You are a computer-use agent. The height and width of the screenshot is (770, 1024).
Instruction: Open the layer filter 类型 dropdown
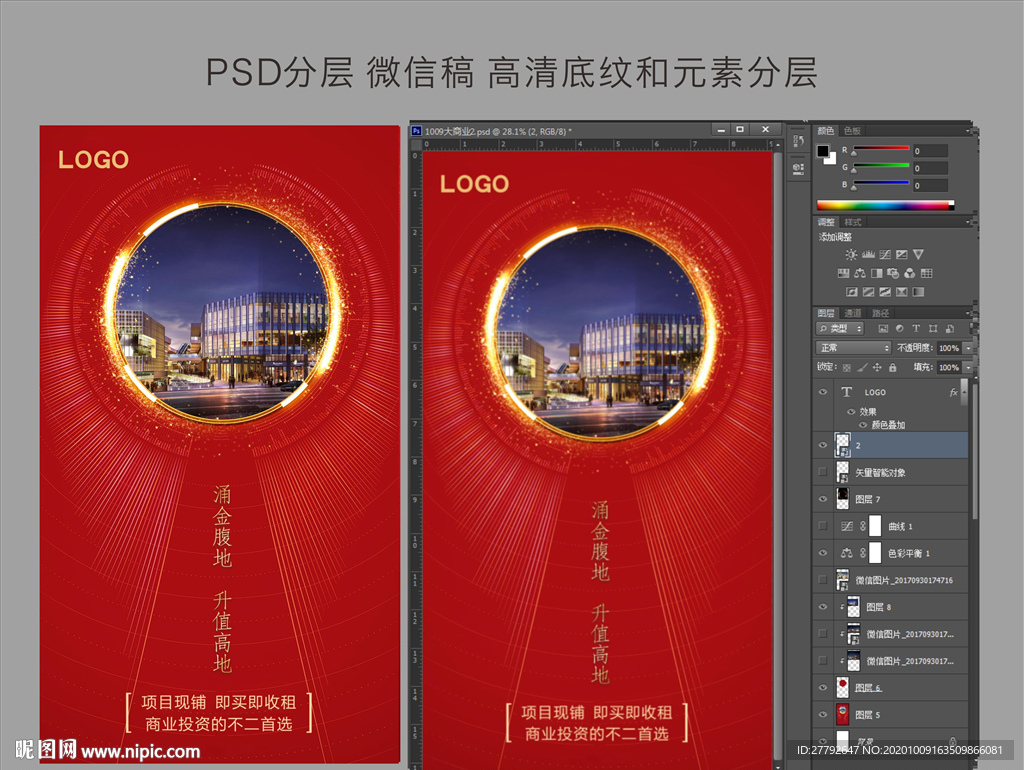click(x=840, y=329)
